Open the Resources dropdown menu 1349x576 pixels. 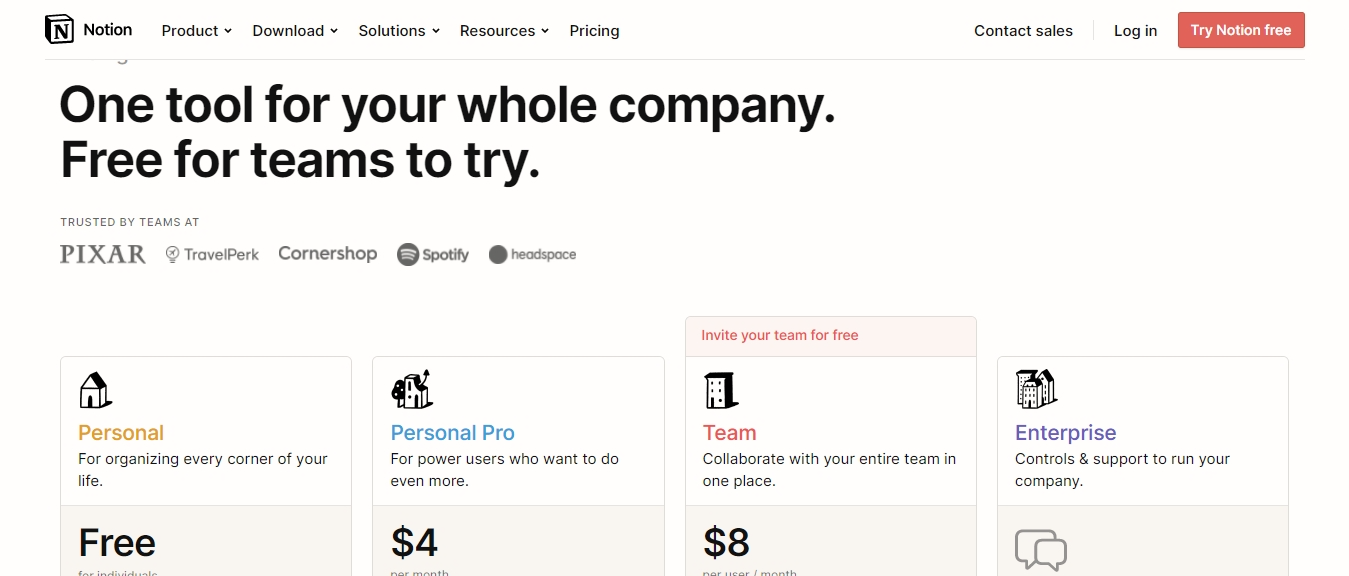pos(504,31)
